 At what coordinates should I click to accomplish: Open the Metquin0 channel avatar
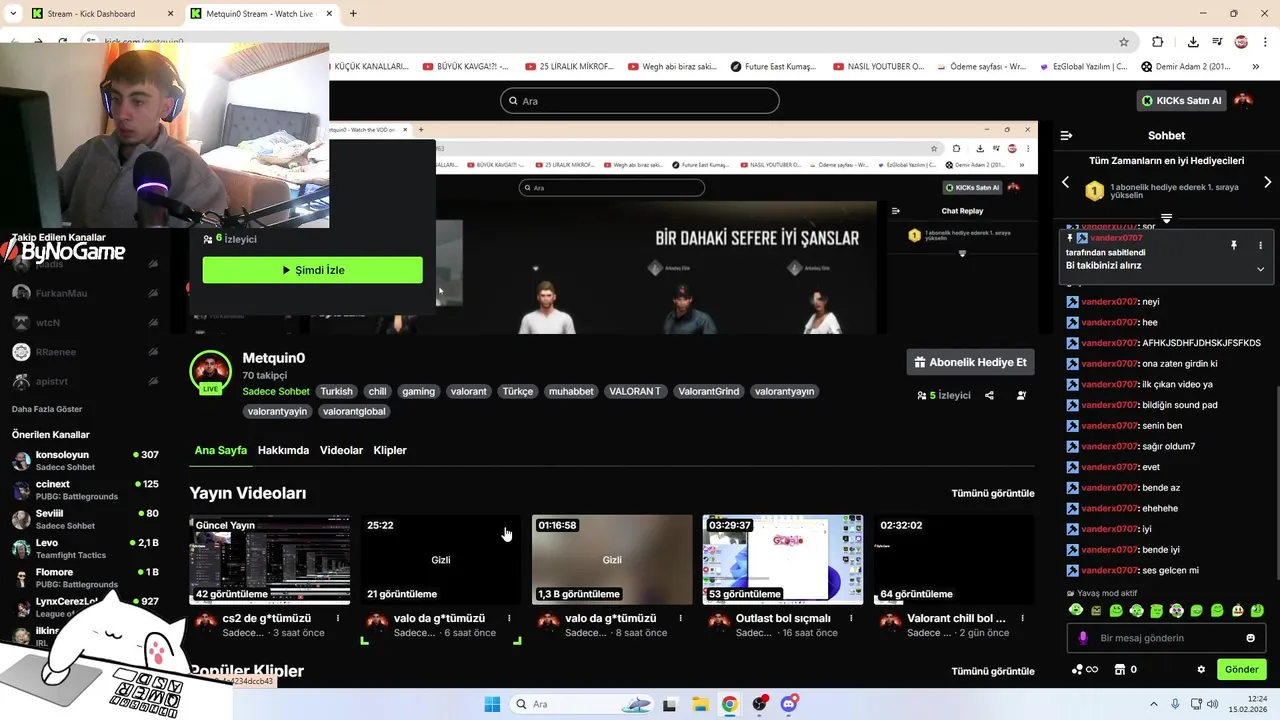pos(211,371)
